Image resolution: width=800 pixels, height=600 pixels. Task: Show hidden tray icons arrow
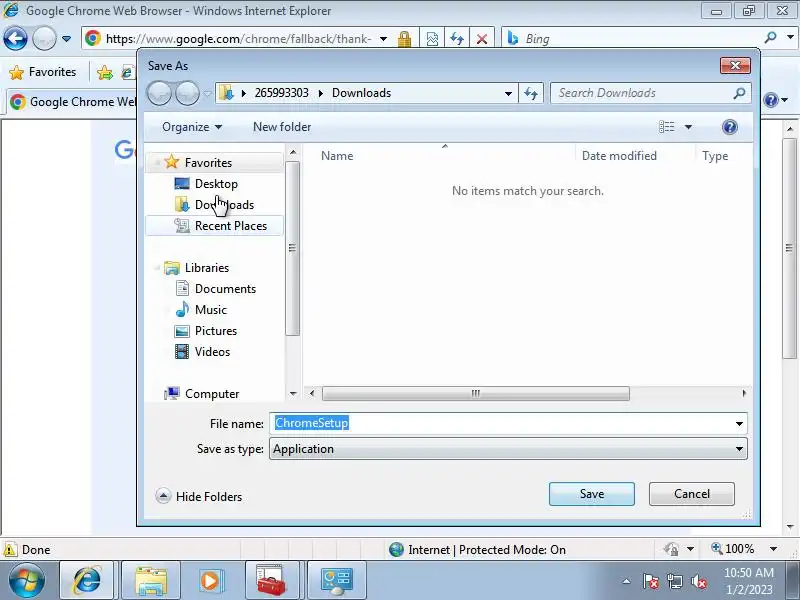pyautogui.click(x=627, y=581)
